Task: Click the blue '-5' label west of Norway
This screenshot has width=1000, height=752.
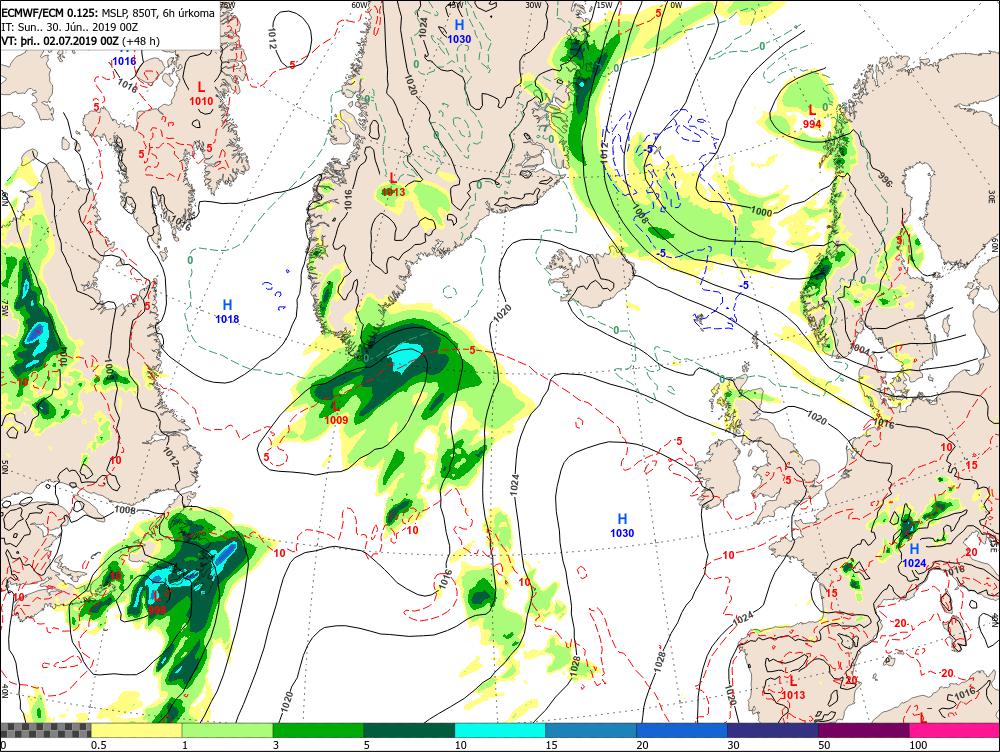Action: tap(744, 285)
